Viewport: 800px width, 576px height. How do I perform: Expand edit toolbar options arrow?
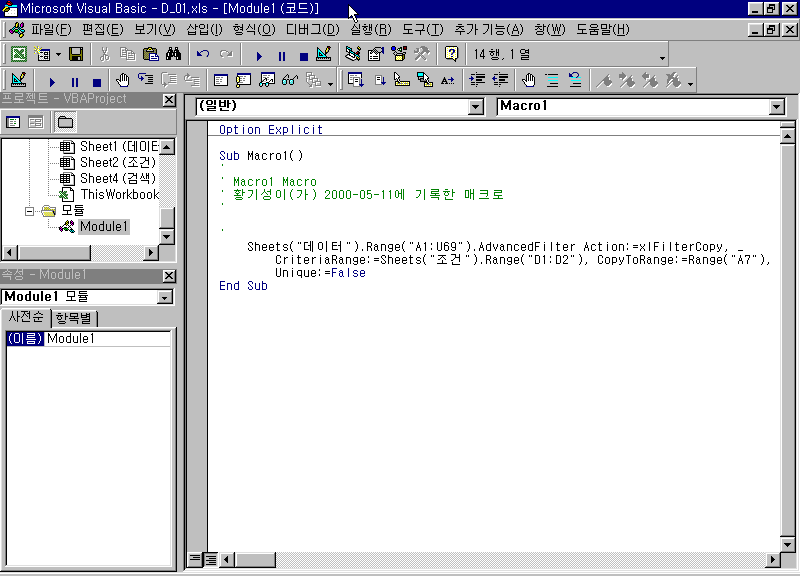[x=690, y=83]
